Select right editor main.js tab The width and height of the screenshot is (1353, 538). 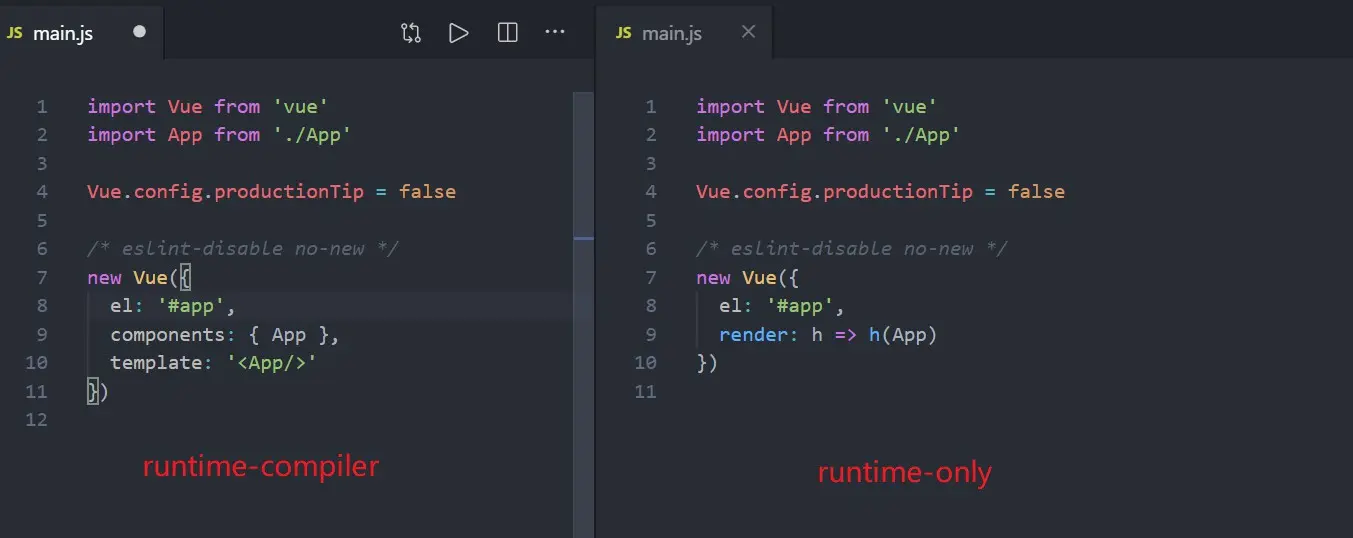(x=684, y=32)
